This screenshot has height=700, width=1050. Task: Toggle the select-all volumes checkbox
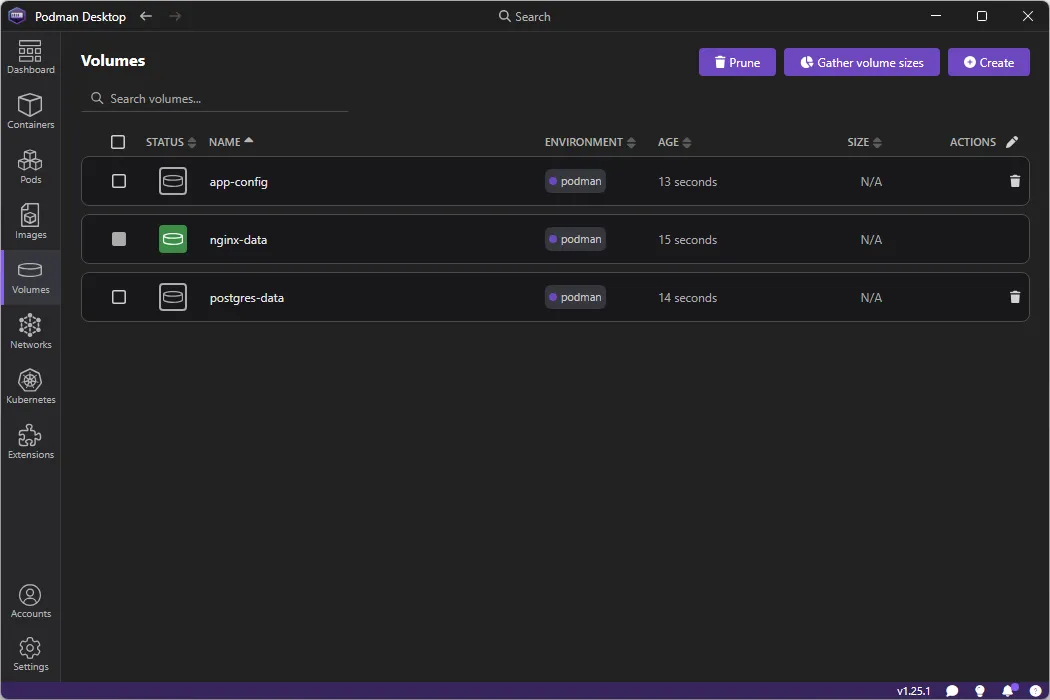(118, 141)
